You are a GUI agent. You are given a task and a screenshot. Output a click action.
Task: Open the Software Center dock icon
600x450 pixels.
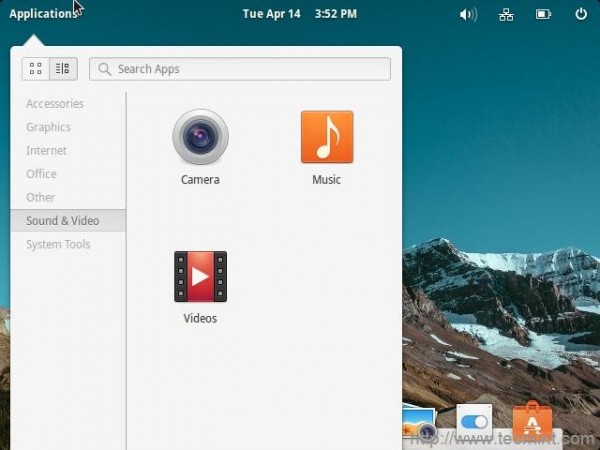coord(532,421)
